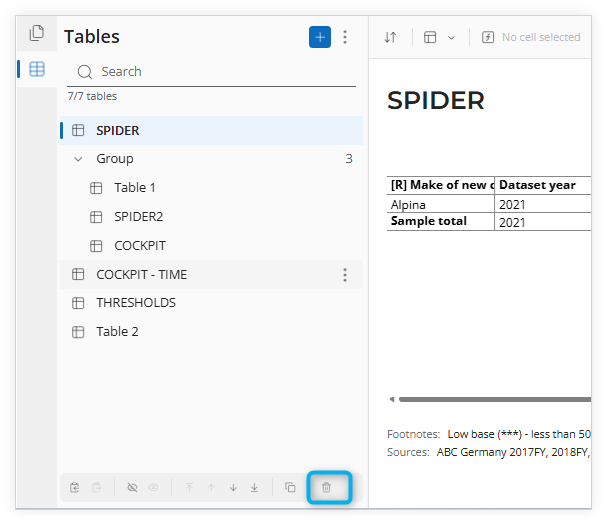Image resolution: width=607 pixels, height=525 pixels.
Task: Click the delete trash icon in bottom toolbar
Action: click(326, 487)
